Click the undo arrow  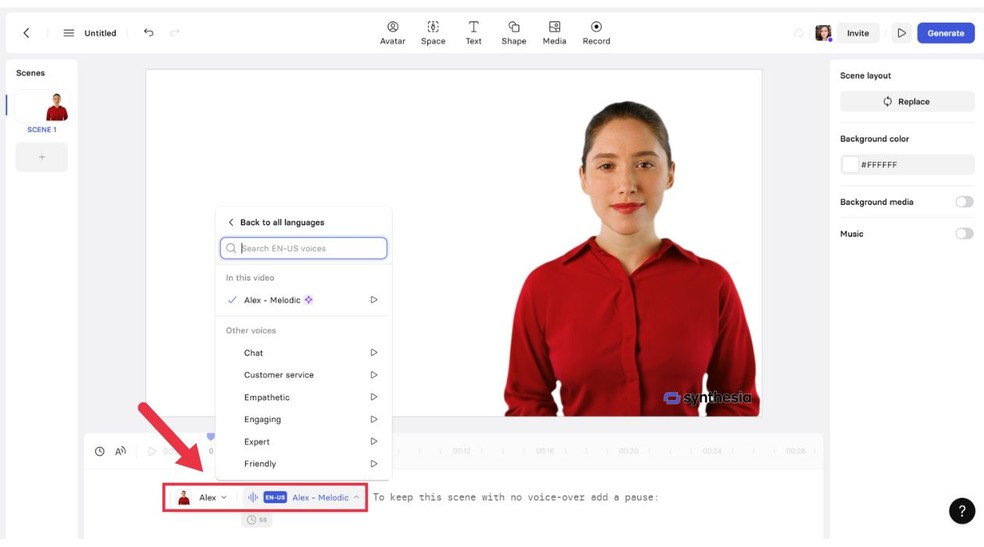click(x=149, y=33)
